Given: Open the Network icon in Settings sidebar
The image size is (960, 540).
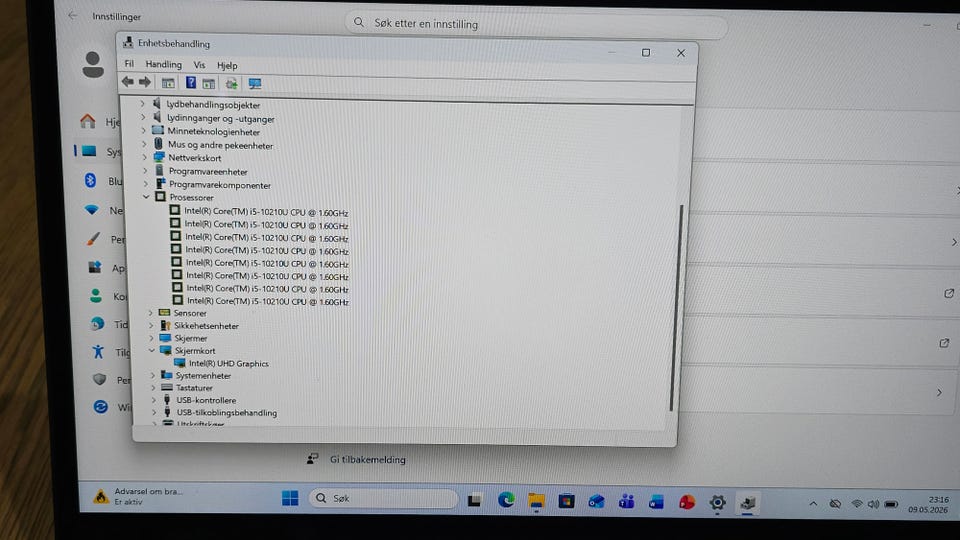Looking at the screenshot, I should coord(92,209).
